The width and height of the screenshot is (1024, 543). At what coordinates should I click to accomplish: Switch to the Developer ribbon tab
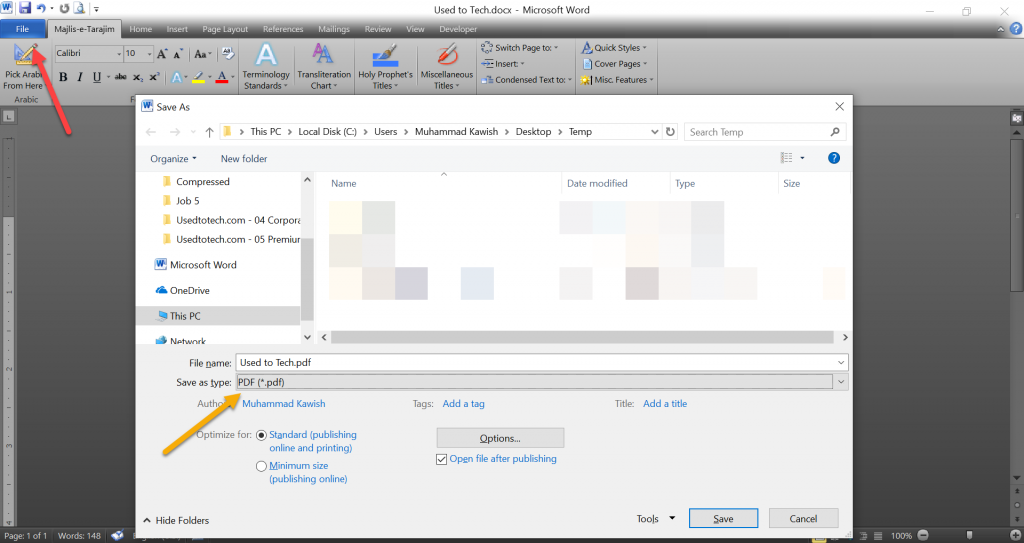click(458, 29)
